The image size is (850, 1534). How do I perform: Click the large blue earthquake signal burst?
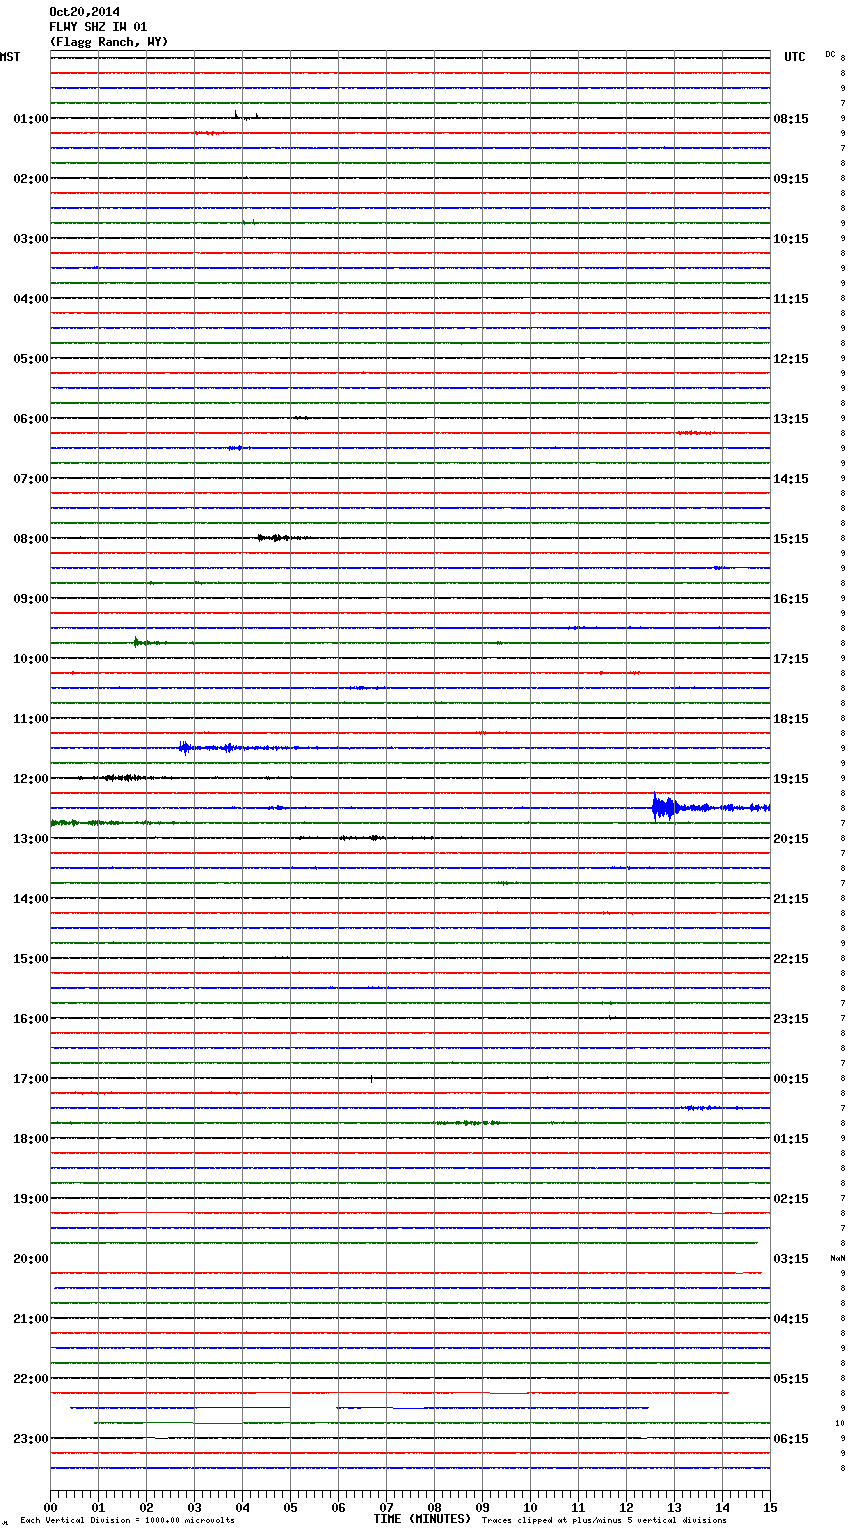tap(662, 807)
